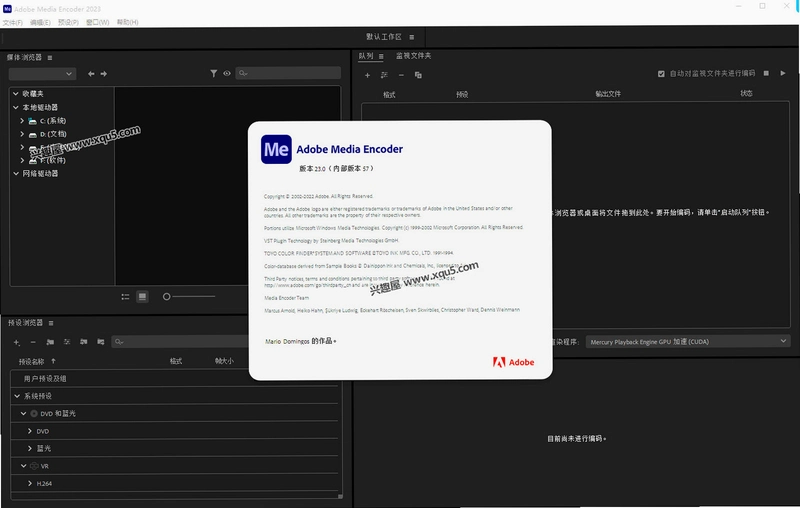Open the 预设浏览器 panel menu
The width and height of the screenshot is (800, 508).
point(51,323)
